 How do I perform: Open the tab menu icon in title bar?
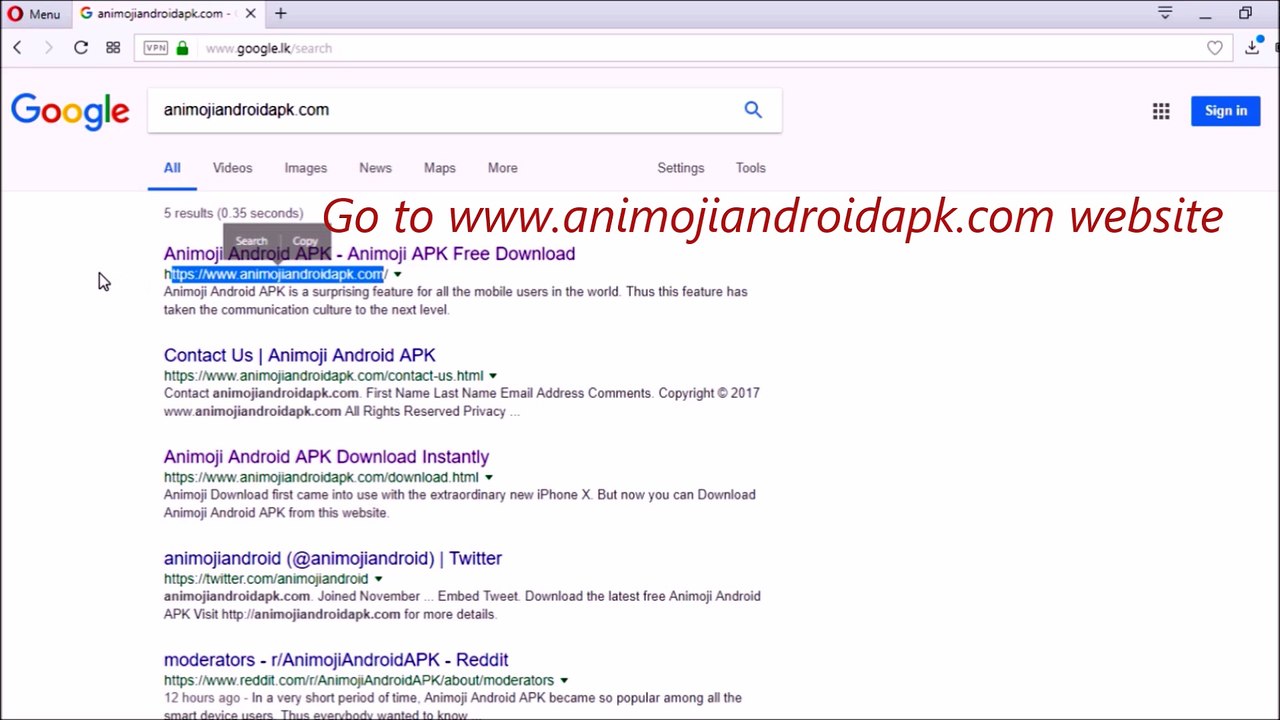point(1165,13)
